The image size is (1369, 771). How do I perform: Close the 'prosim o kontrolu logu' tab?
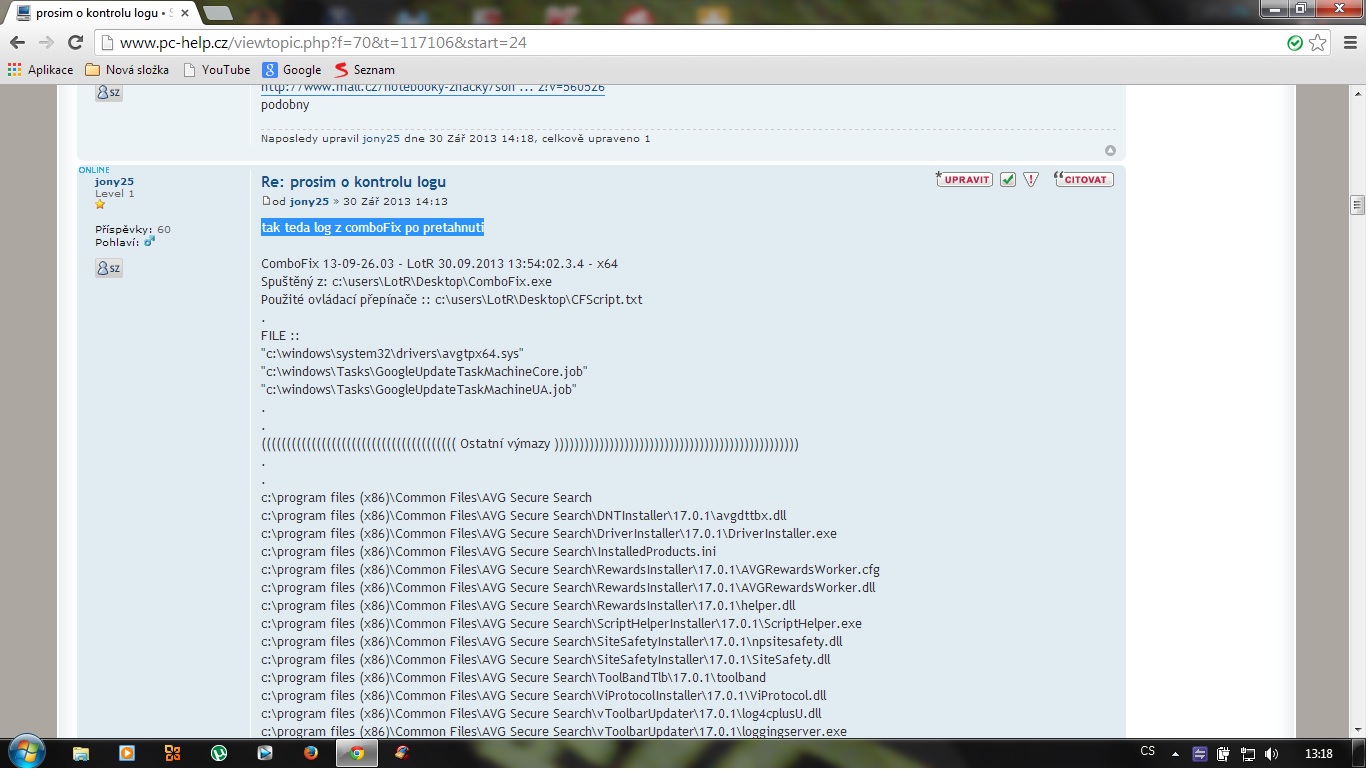click(186, 13)
